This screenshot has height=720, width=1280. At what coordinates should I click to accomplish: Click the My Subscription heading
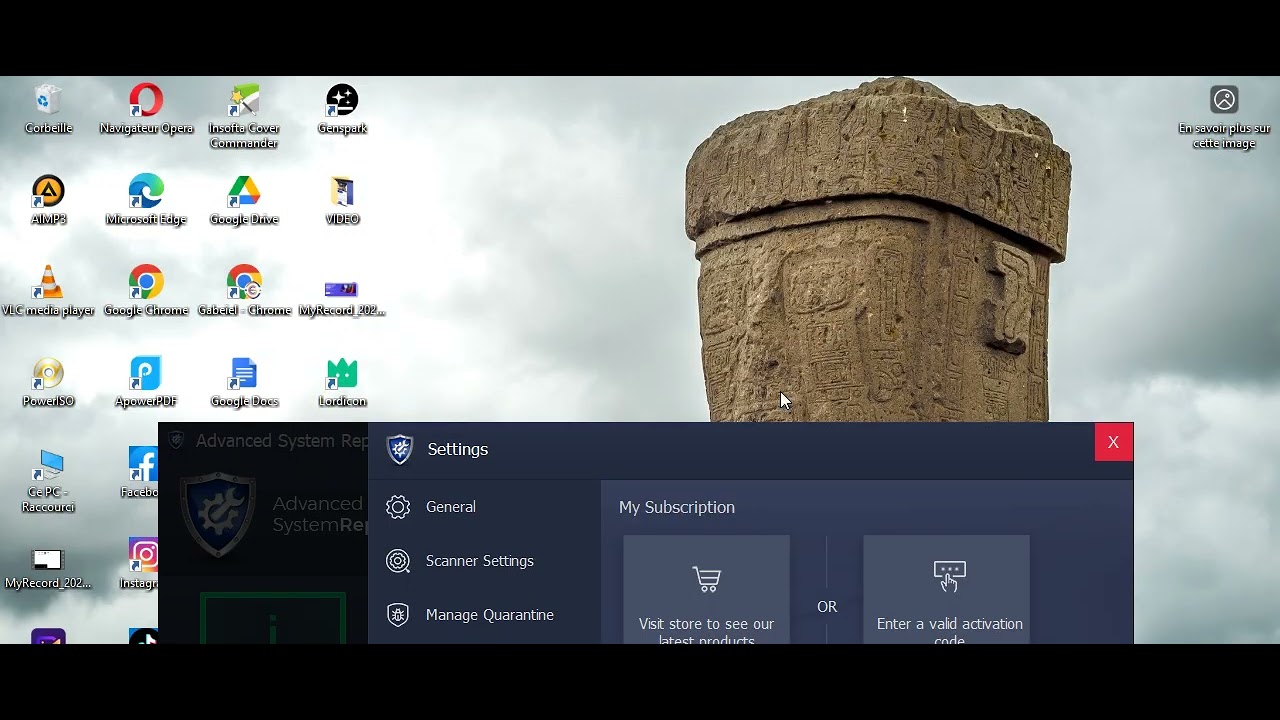coord(677,507)
